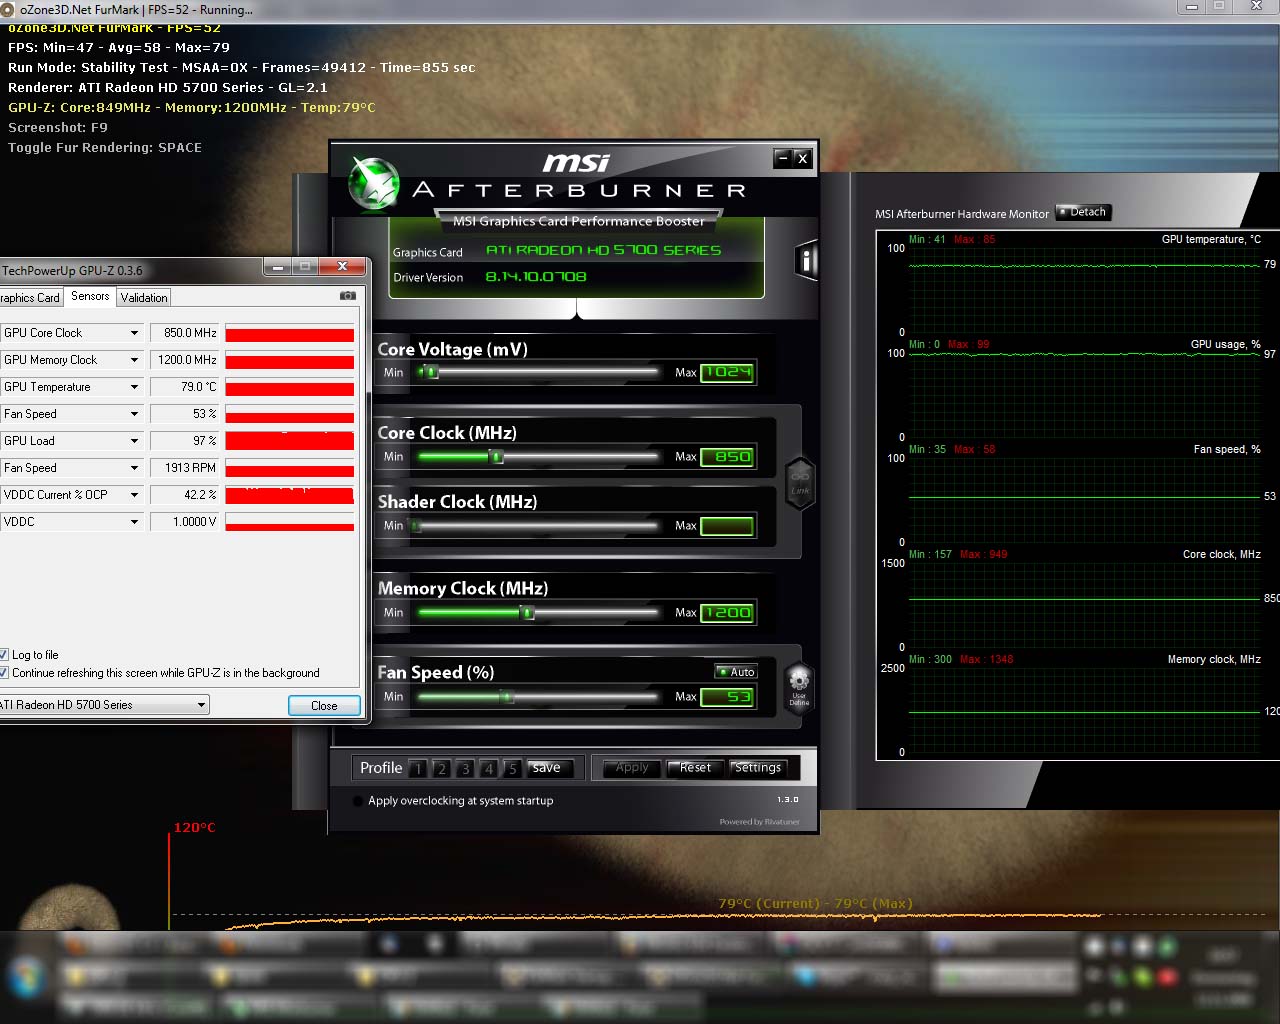Screen dimensions: 1280x1024
Task: Click the GPU Memory Clock value 1200.0 MHz
Action: point(185,360)
